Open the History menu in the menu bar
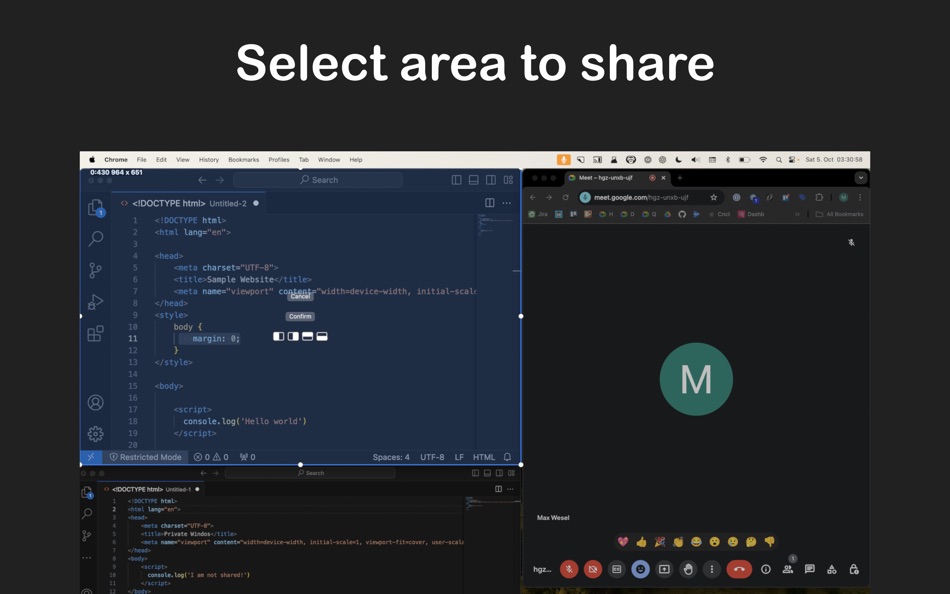Screen dimensions: 950x594 coord(209,160)
